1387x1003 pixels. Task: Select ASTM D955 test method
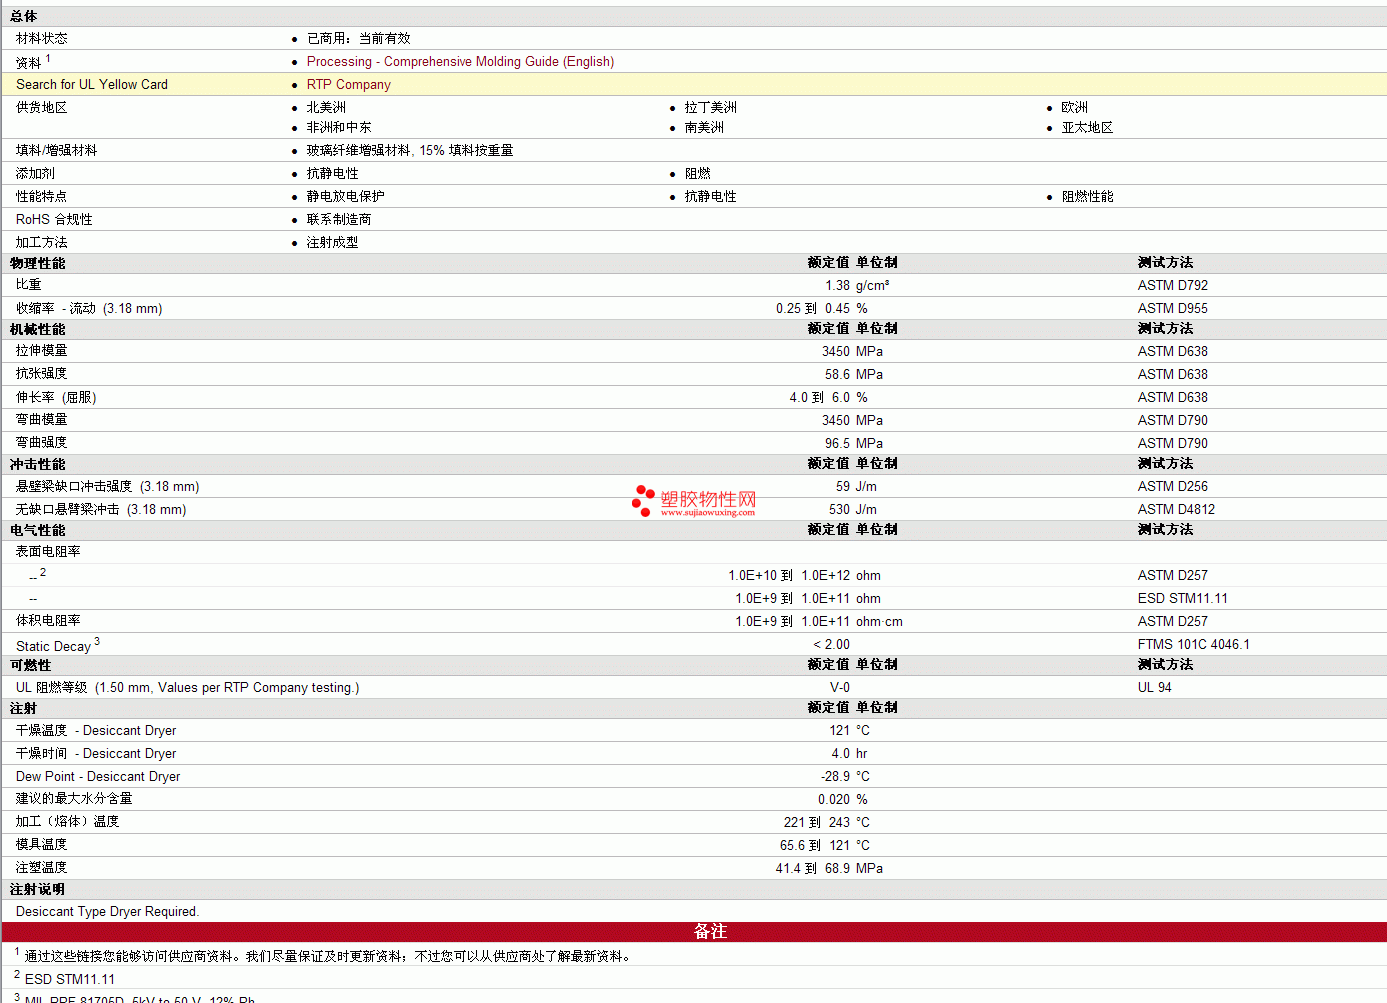[1172, 309]
